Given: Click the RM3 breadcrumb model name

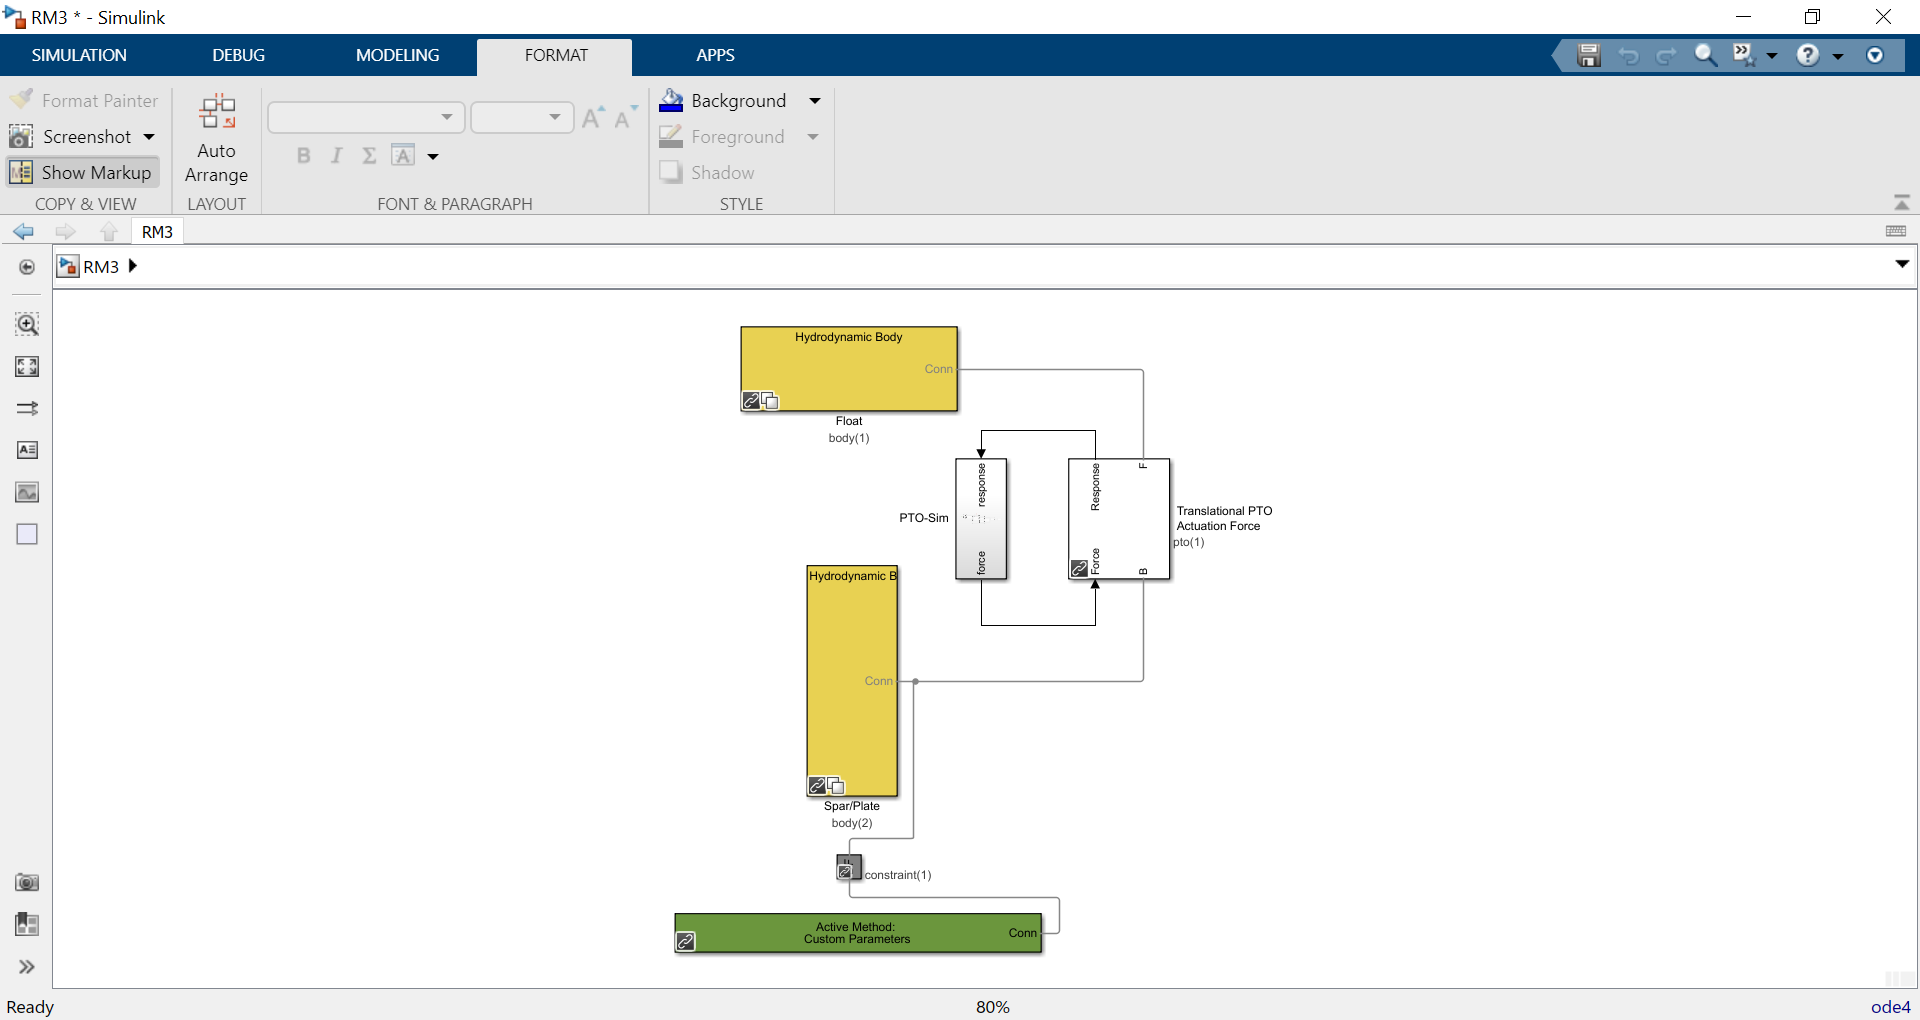Looking at the screenshot, I should pos(101,267).
